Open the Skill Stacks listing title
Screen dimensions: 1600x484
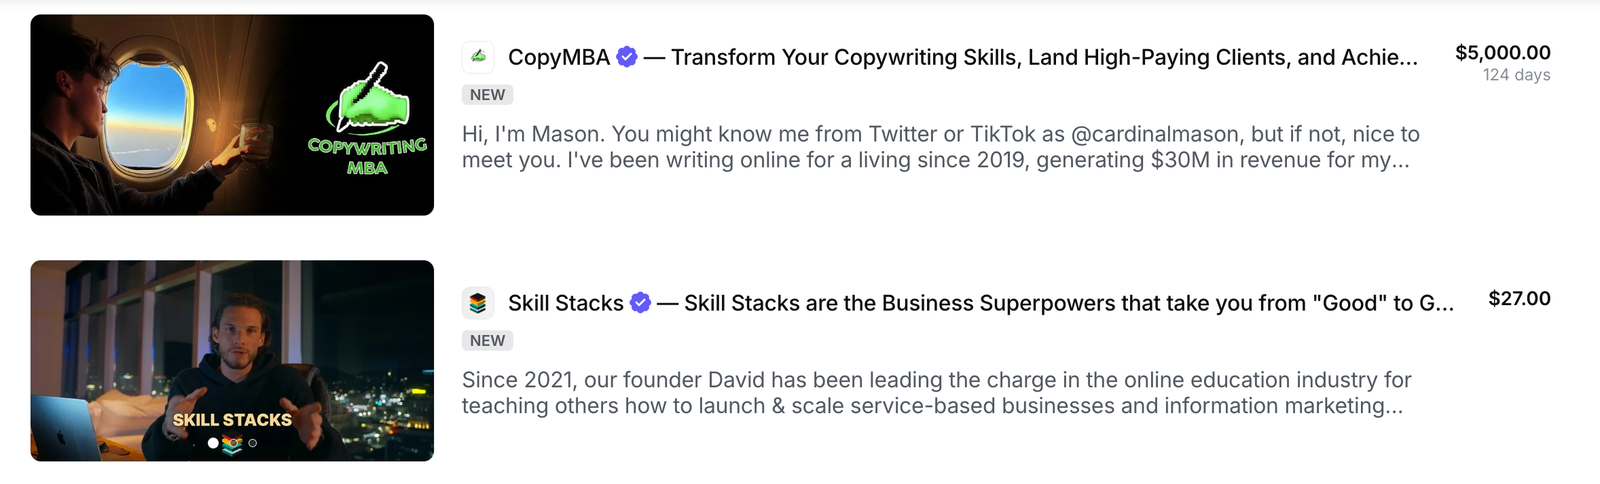565,303
